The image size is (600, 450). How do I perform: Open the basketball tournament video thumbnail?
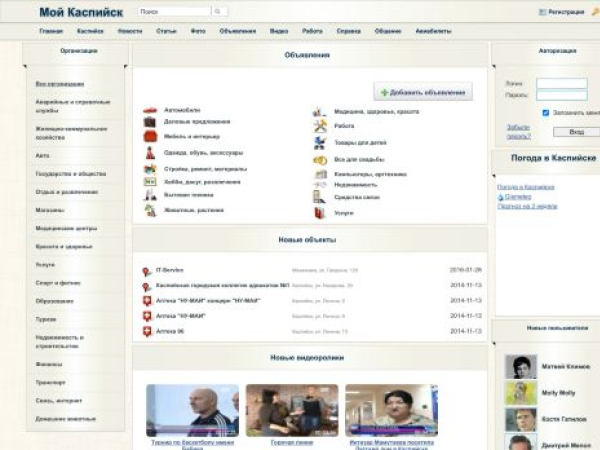tap(192, 411)
